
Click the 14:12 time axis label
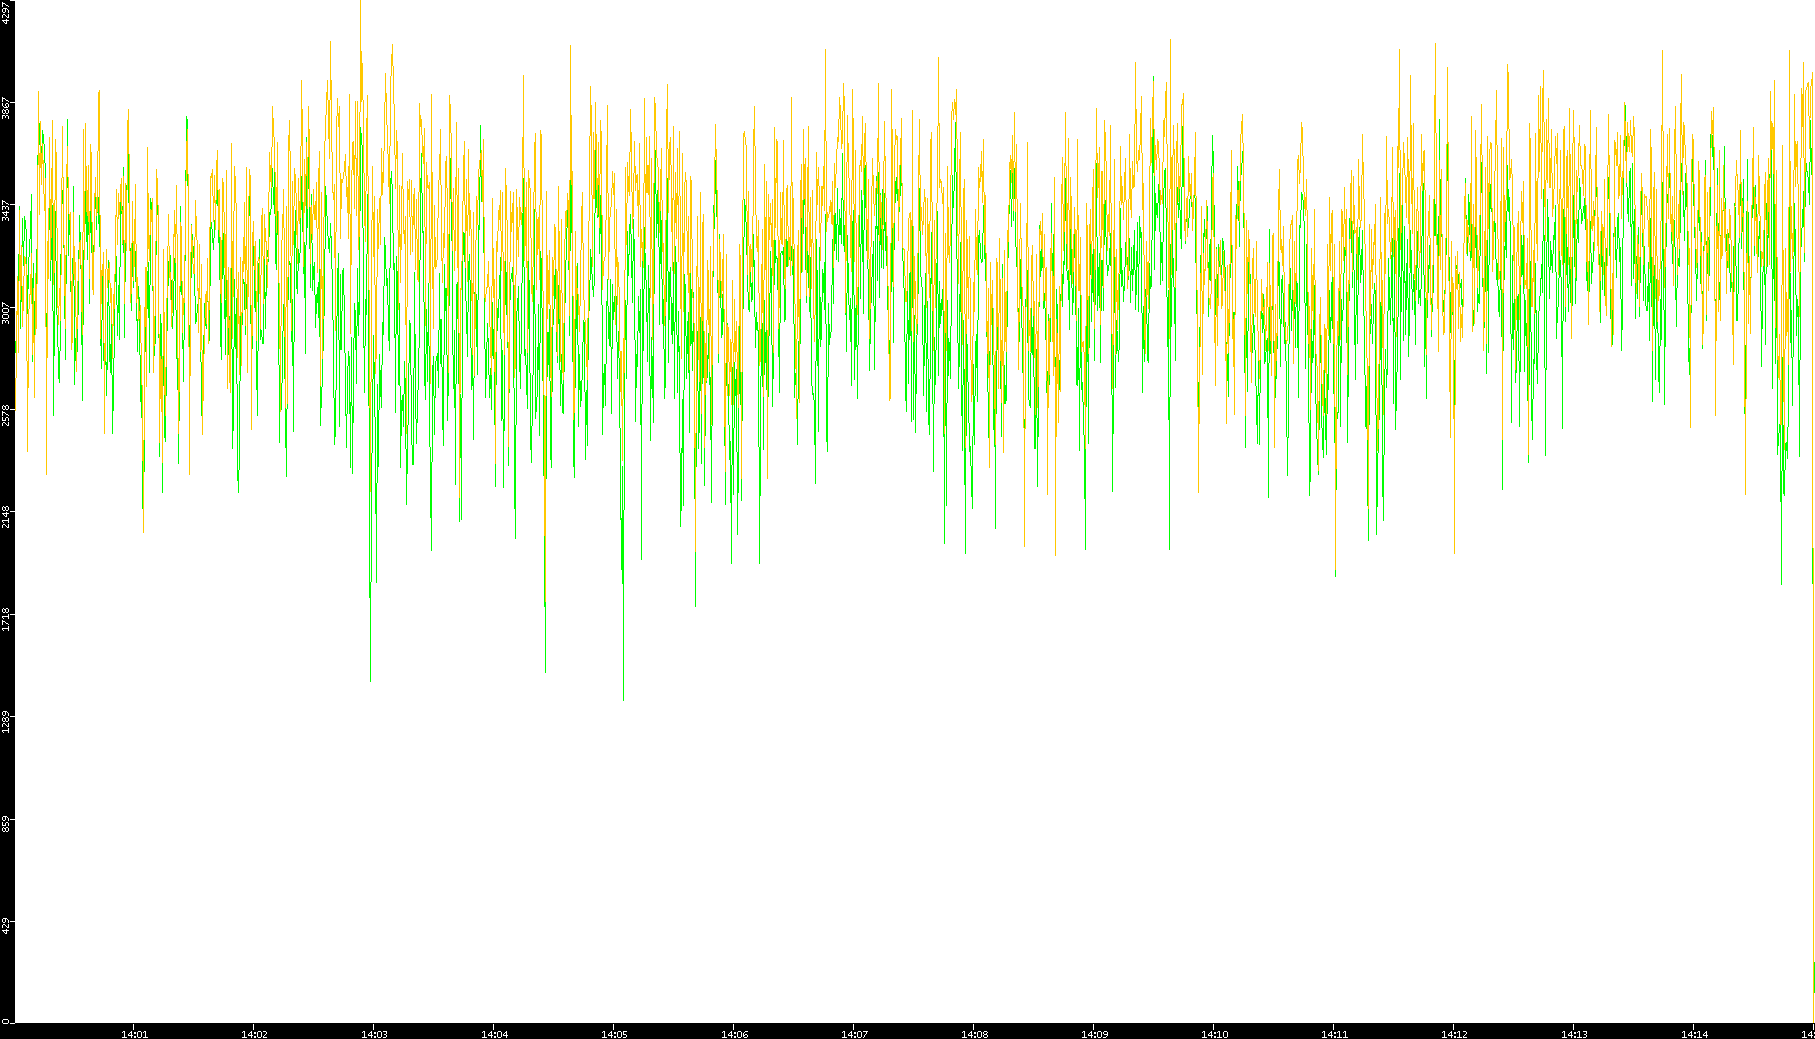click(x=1454, y=1034)
